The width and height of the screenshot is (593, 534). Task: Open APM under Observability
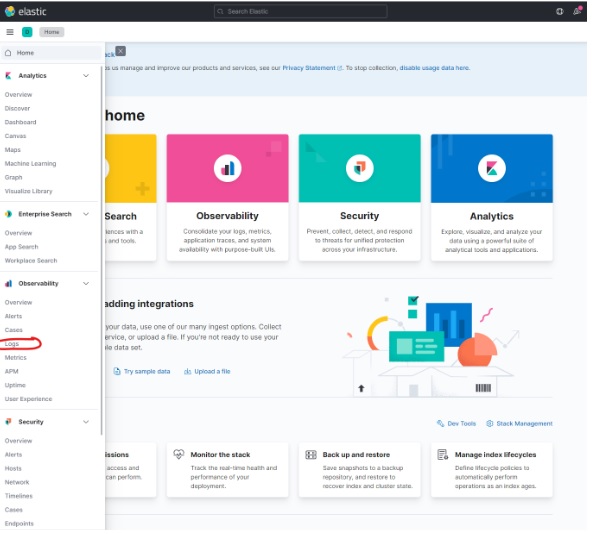[11, 371]
